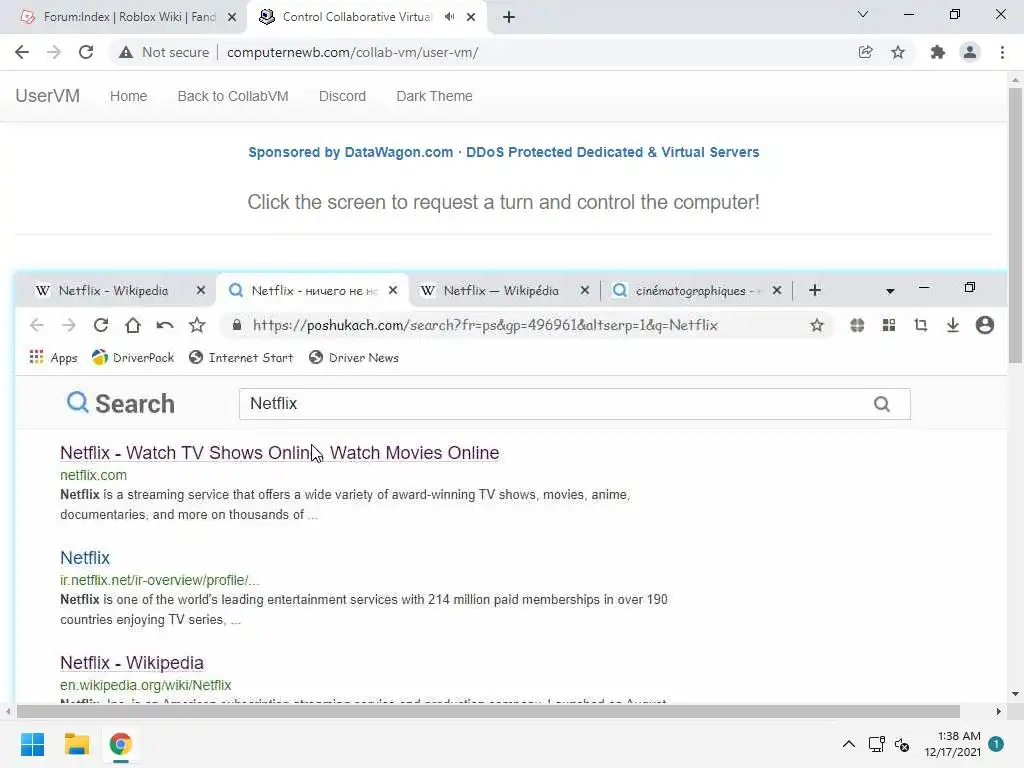This screenshot has height=768, width=1024.
Task: Click Chrome icon on taskbar
Action: point(121,744)
